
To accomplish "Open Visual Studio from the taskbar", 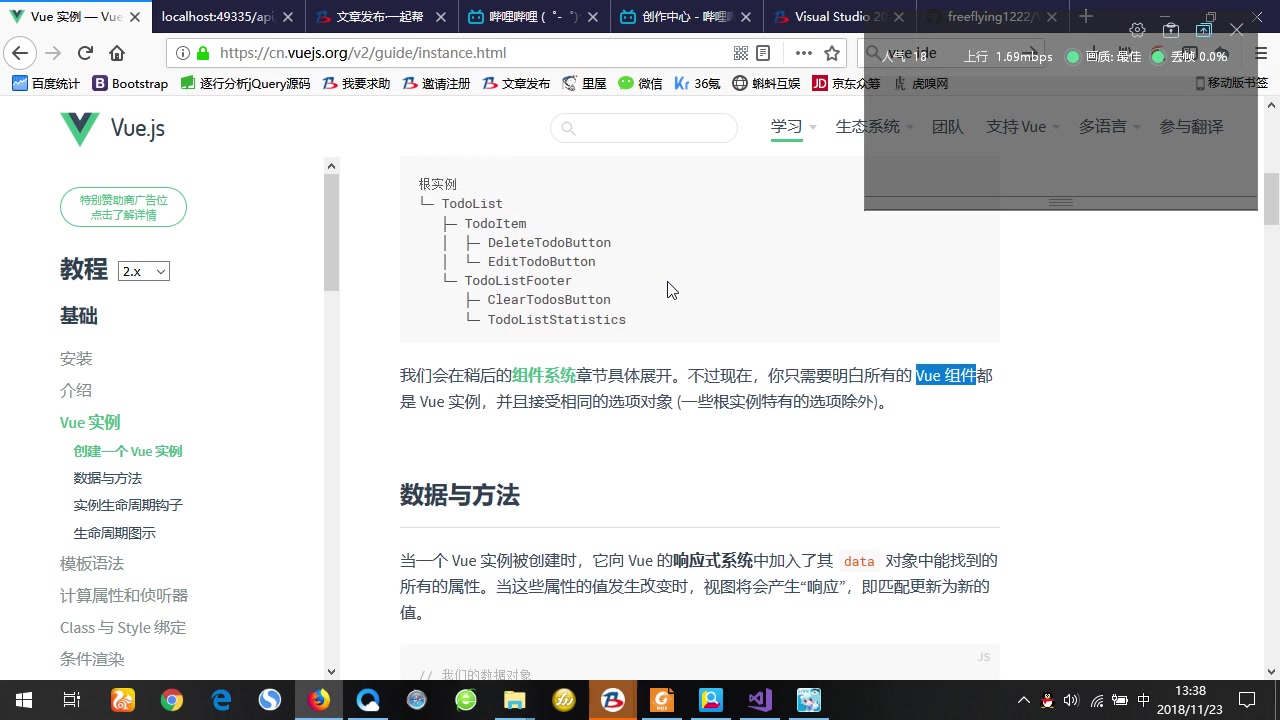I will [759, 700].
